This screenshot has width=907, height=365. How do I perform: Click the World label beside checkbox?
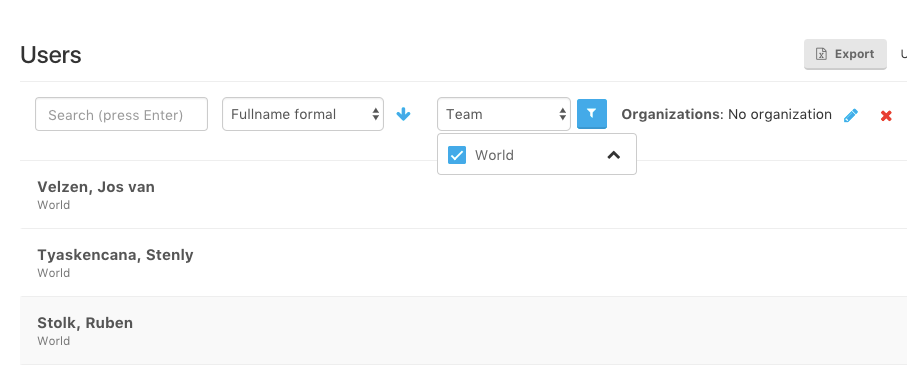pos(494,155)
